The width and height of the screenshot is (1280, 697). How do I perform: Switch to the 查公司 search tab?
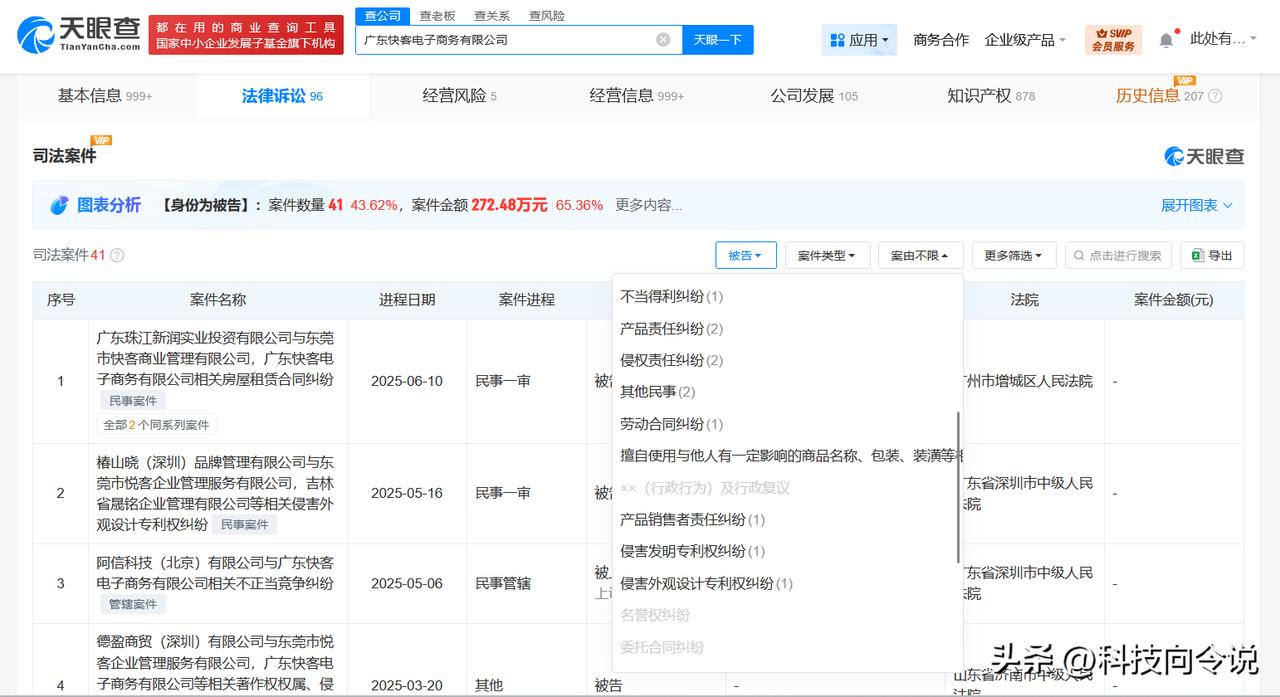click(x=382, y=16)
